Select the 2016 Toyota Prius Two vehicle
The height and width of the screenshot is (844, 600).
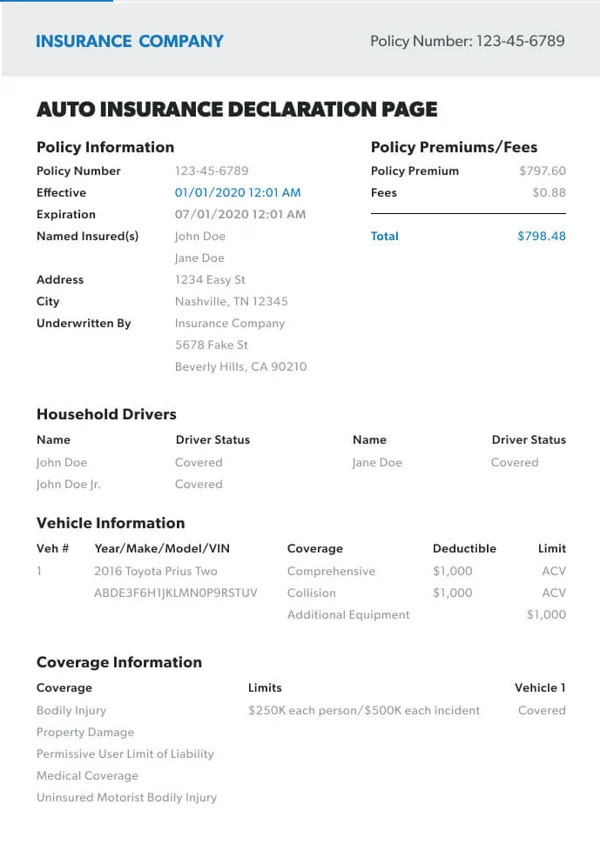coord(155,572)
